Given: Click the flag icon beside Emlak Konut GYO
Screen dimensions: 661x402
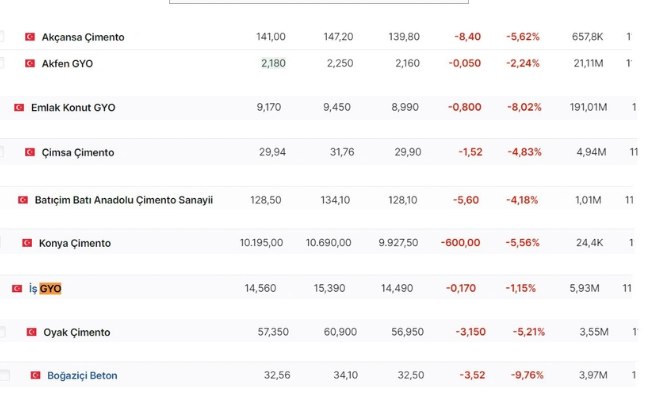Looking at the screenshot, I should 19,108.
